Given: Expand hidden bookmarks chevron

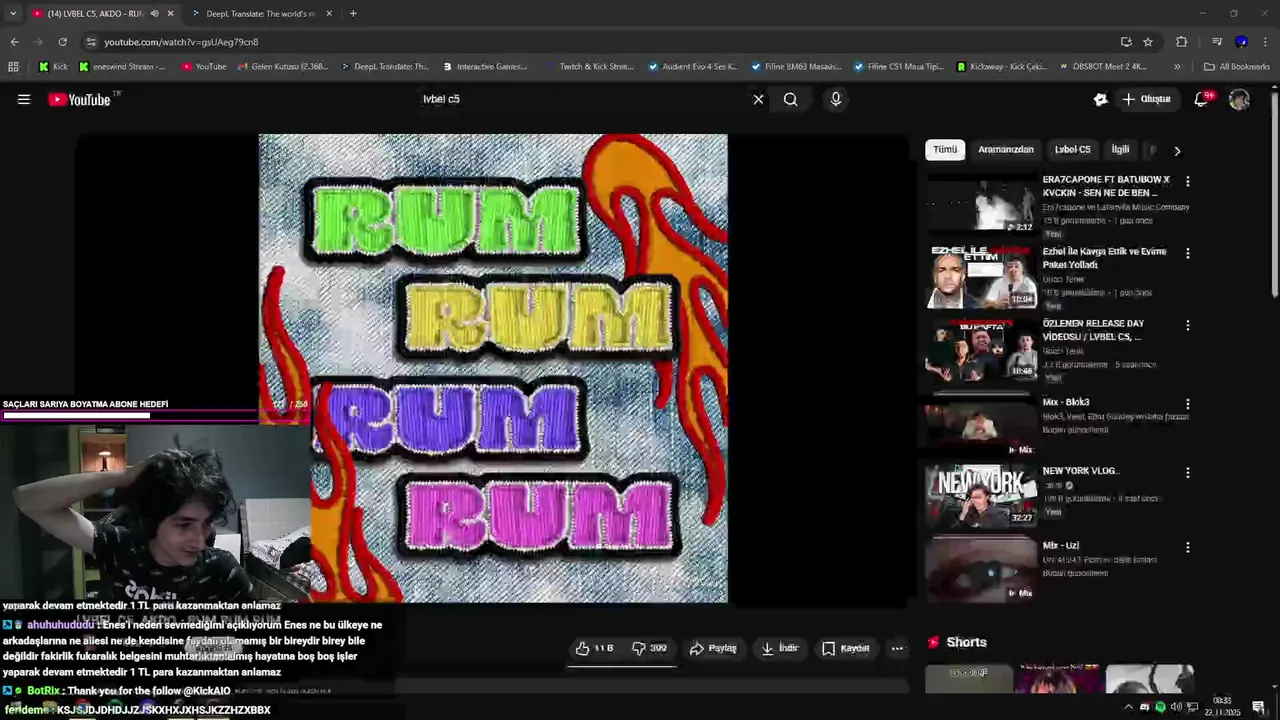Looking at the screenshot, I should click(x=1177, y=67).
